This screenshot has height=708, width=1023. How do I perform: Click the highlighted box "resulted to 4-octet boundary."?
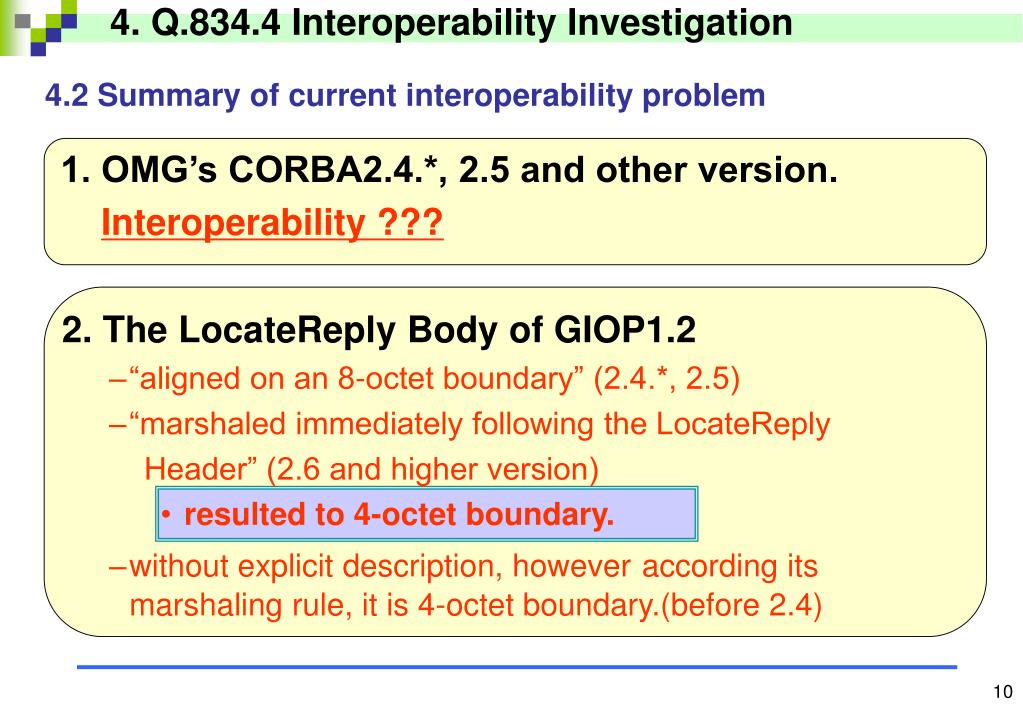(x=427, y=514)
